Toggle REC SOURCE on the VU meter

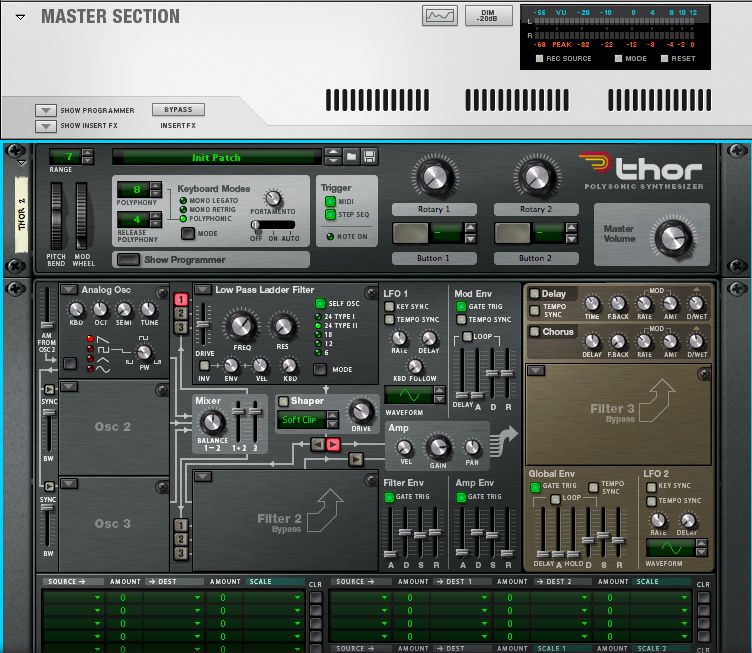[x=539, y=58]
